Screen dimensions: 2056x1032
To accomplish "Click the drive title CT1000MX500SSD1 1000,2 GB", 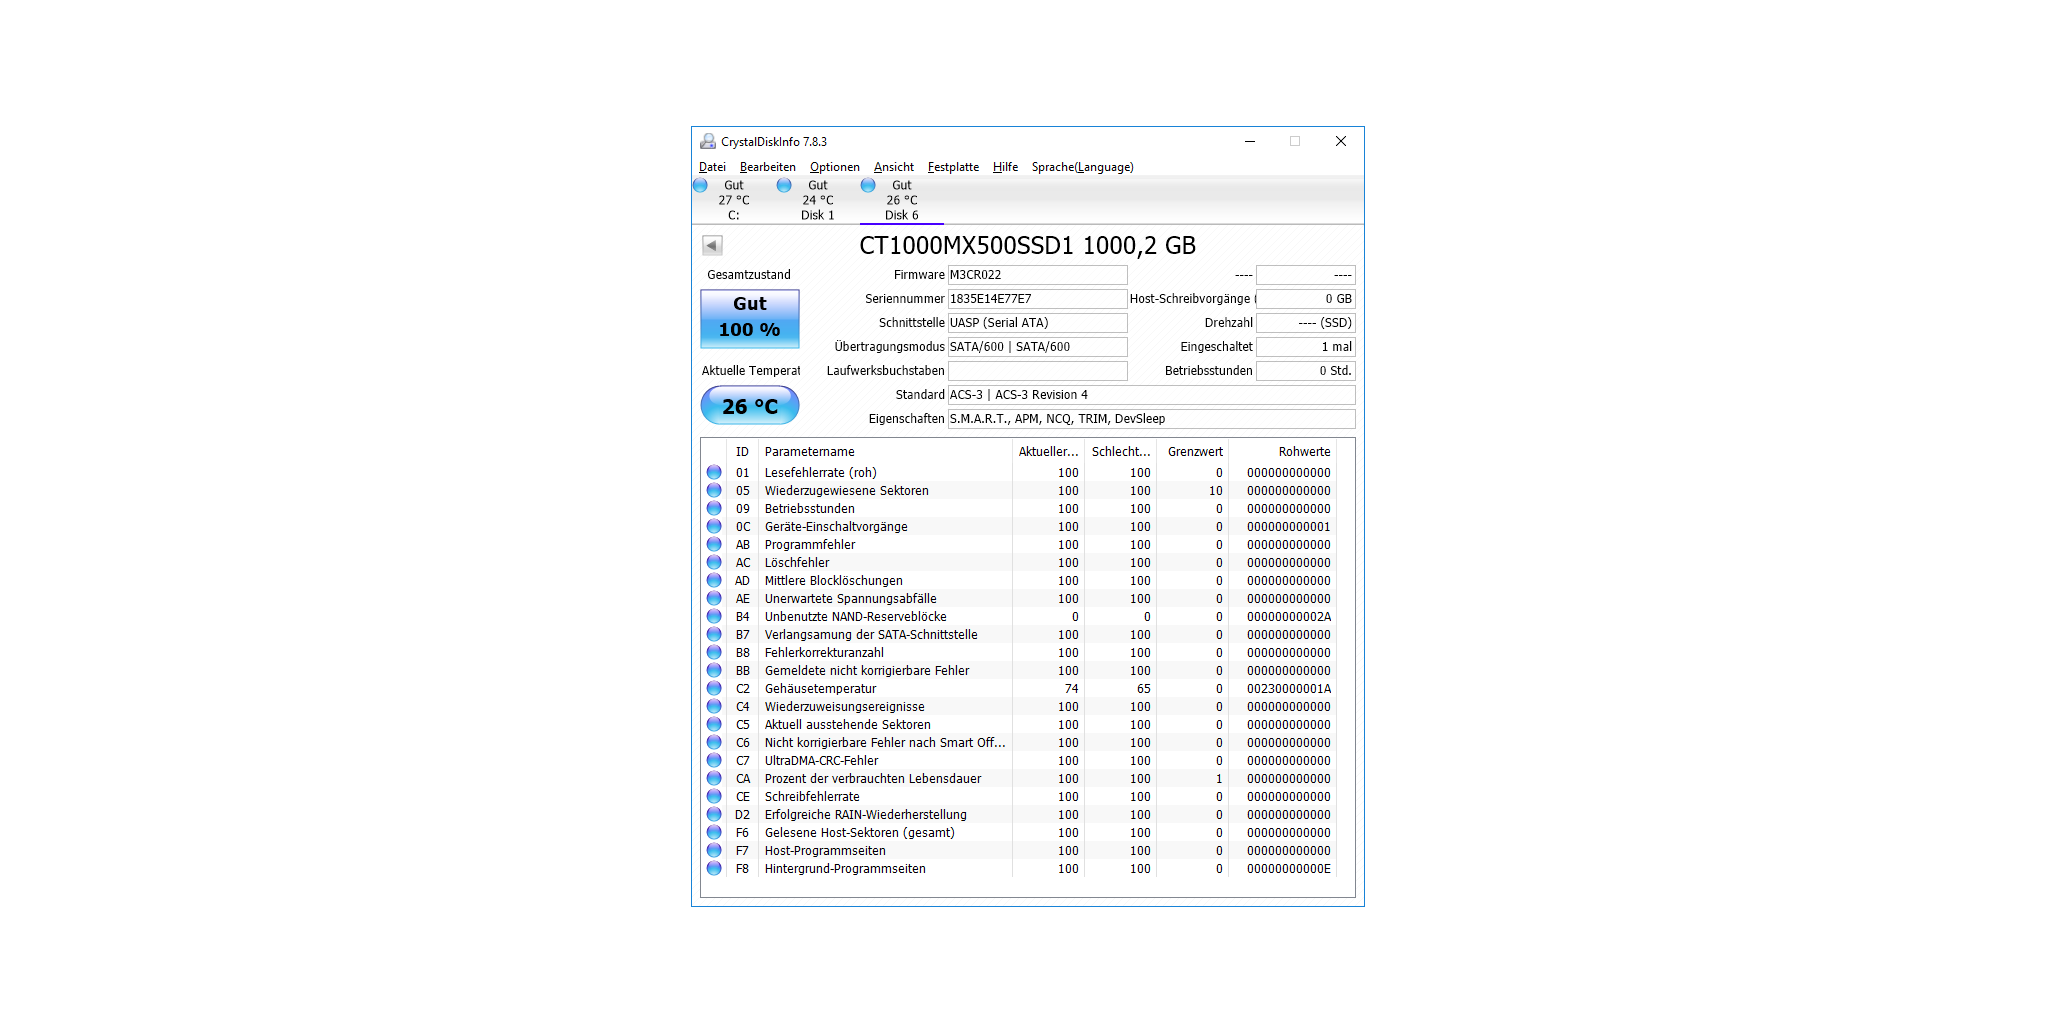I will tap(1027, 245).
